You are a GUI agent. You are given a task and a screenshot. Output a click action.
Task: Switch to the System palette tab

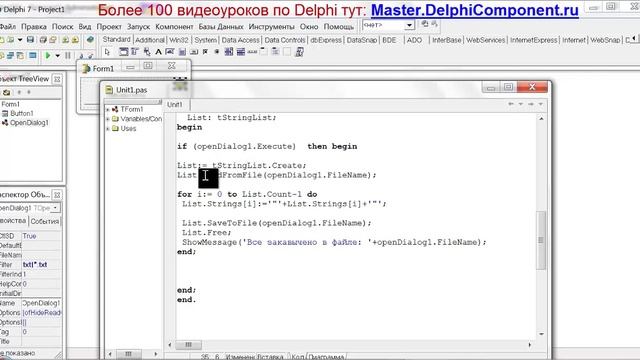coord(205,40)
